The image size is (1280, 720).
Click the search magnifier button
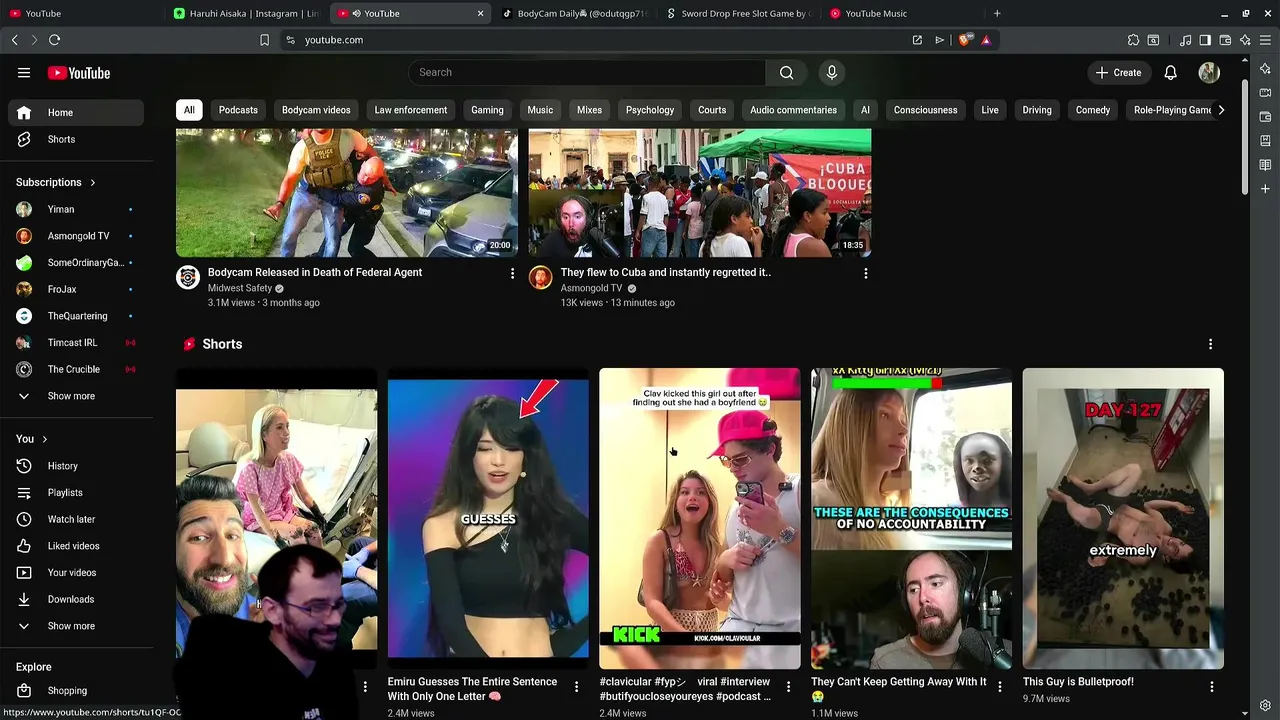coord(787,72)
